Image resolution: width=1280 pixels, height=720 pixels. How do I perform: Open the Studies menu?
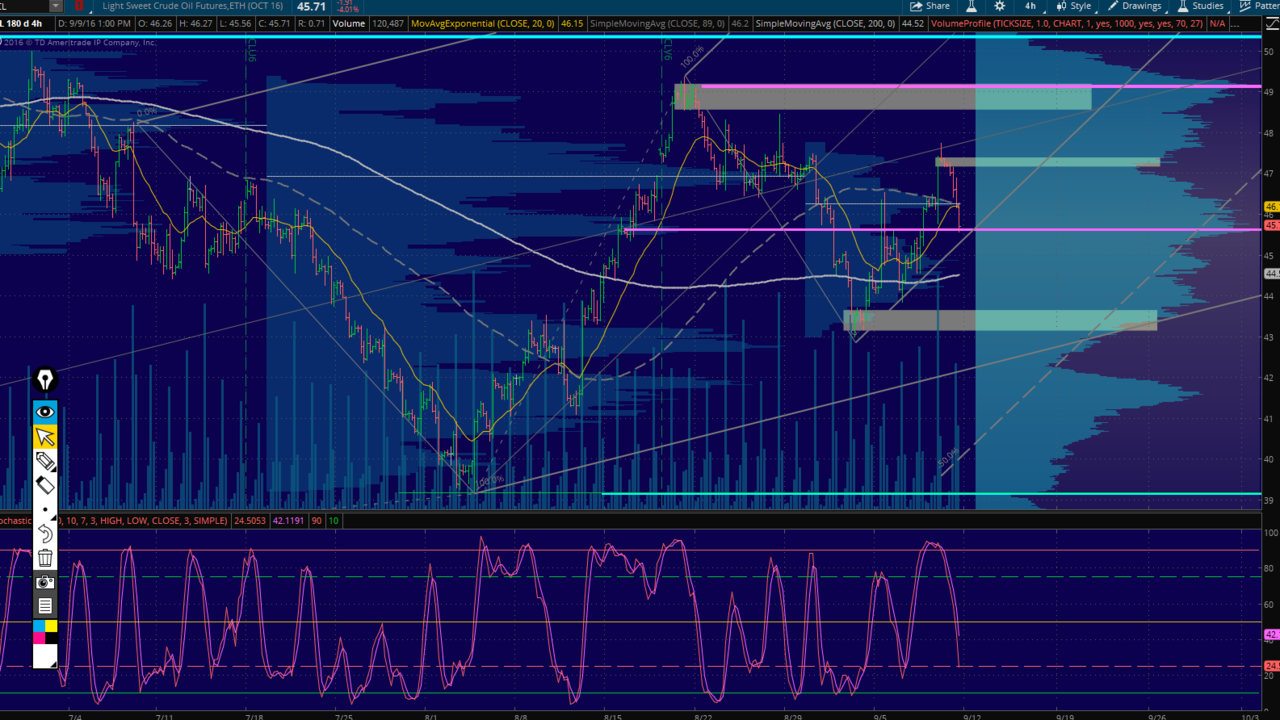point(1200,6)
